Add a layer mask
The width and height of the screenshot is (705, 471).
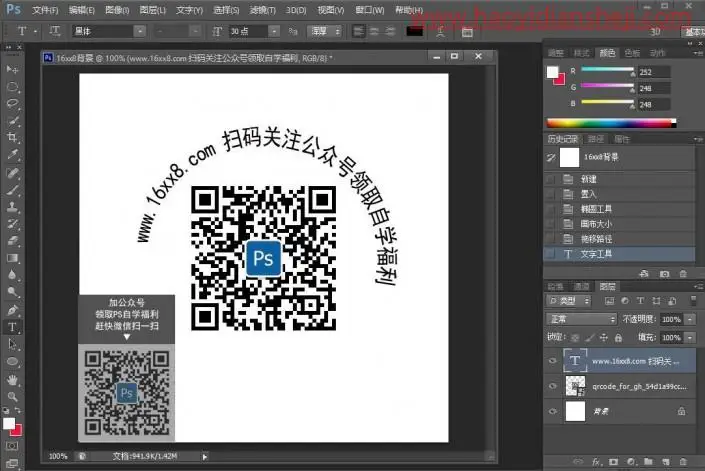(x=613, y=462)
